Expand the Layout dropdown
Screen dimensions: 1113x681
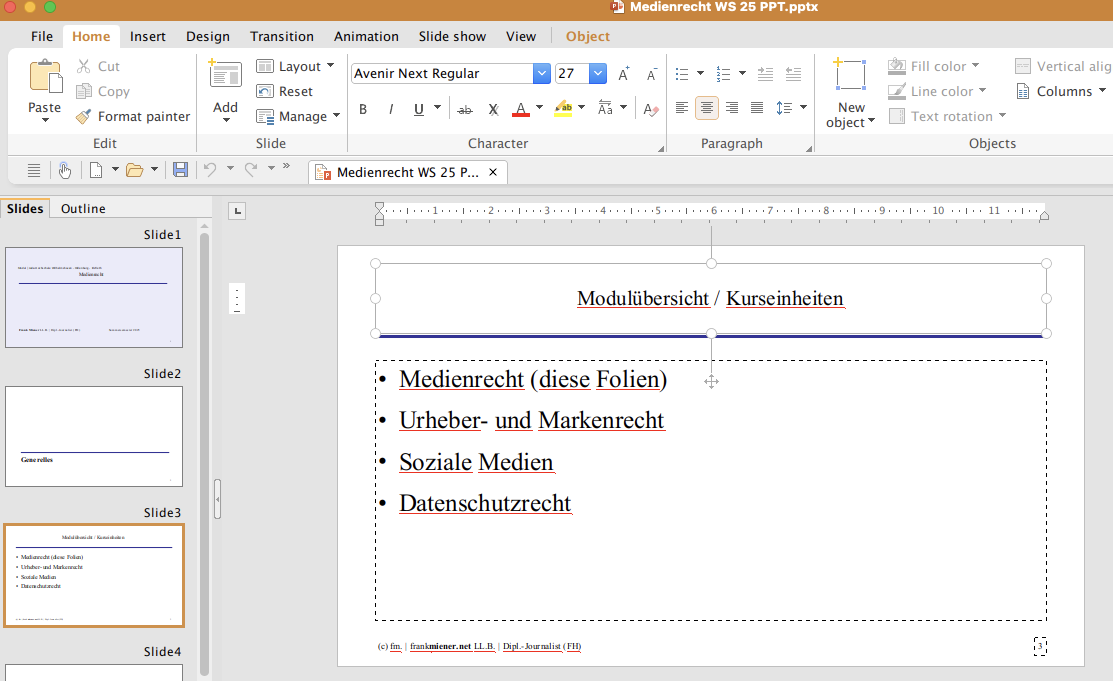[330, 65]
